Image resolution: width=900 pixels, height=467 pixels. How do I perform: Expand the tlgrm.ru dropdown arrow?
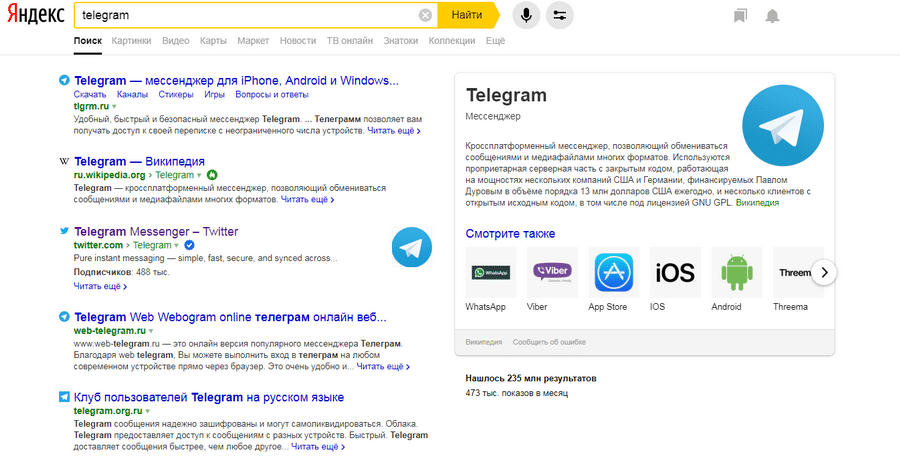click(114, 107)
